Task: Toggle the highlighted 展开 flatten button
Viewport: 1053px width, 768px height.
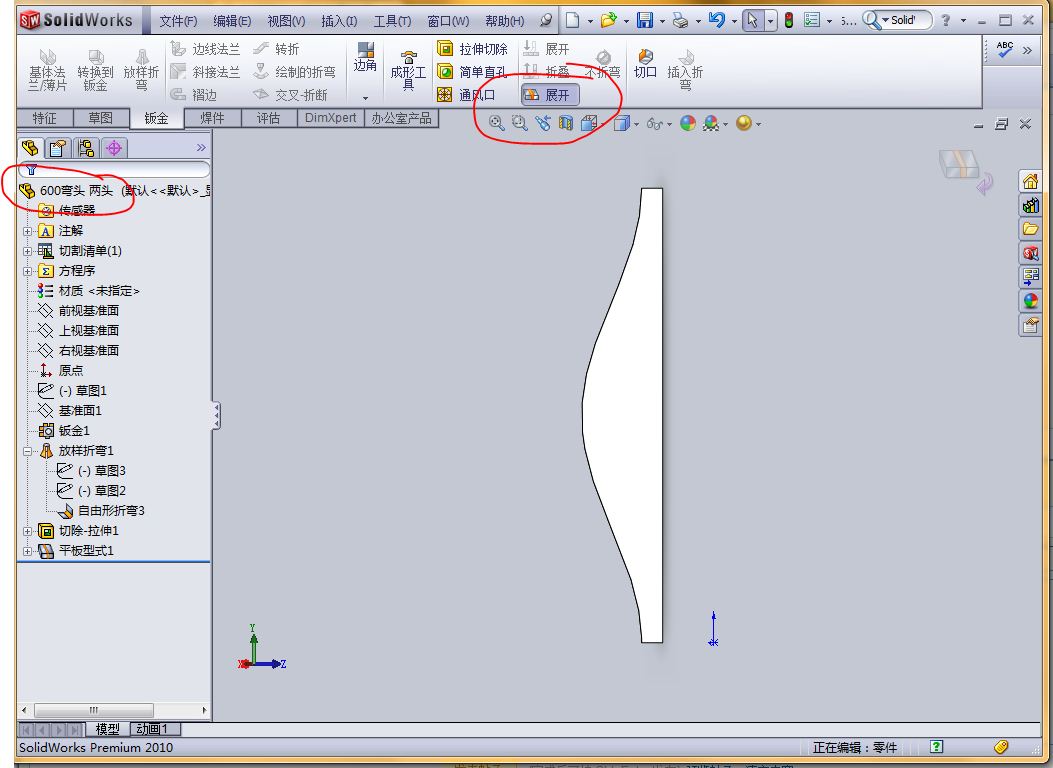Action: tap(549, 95)
